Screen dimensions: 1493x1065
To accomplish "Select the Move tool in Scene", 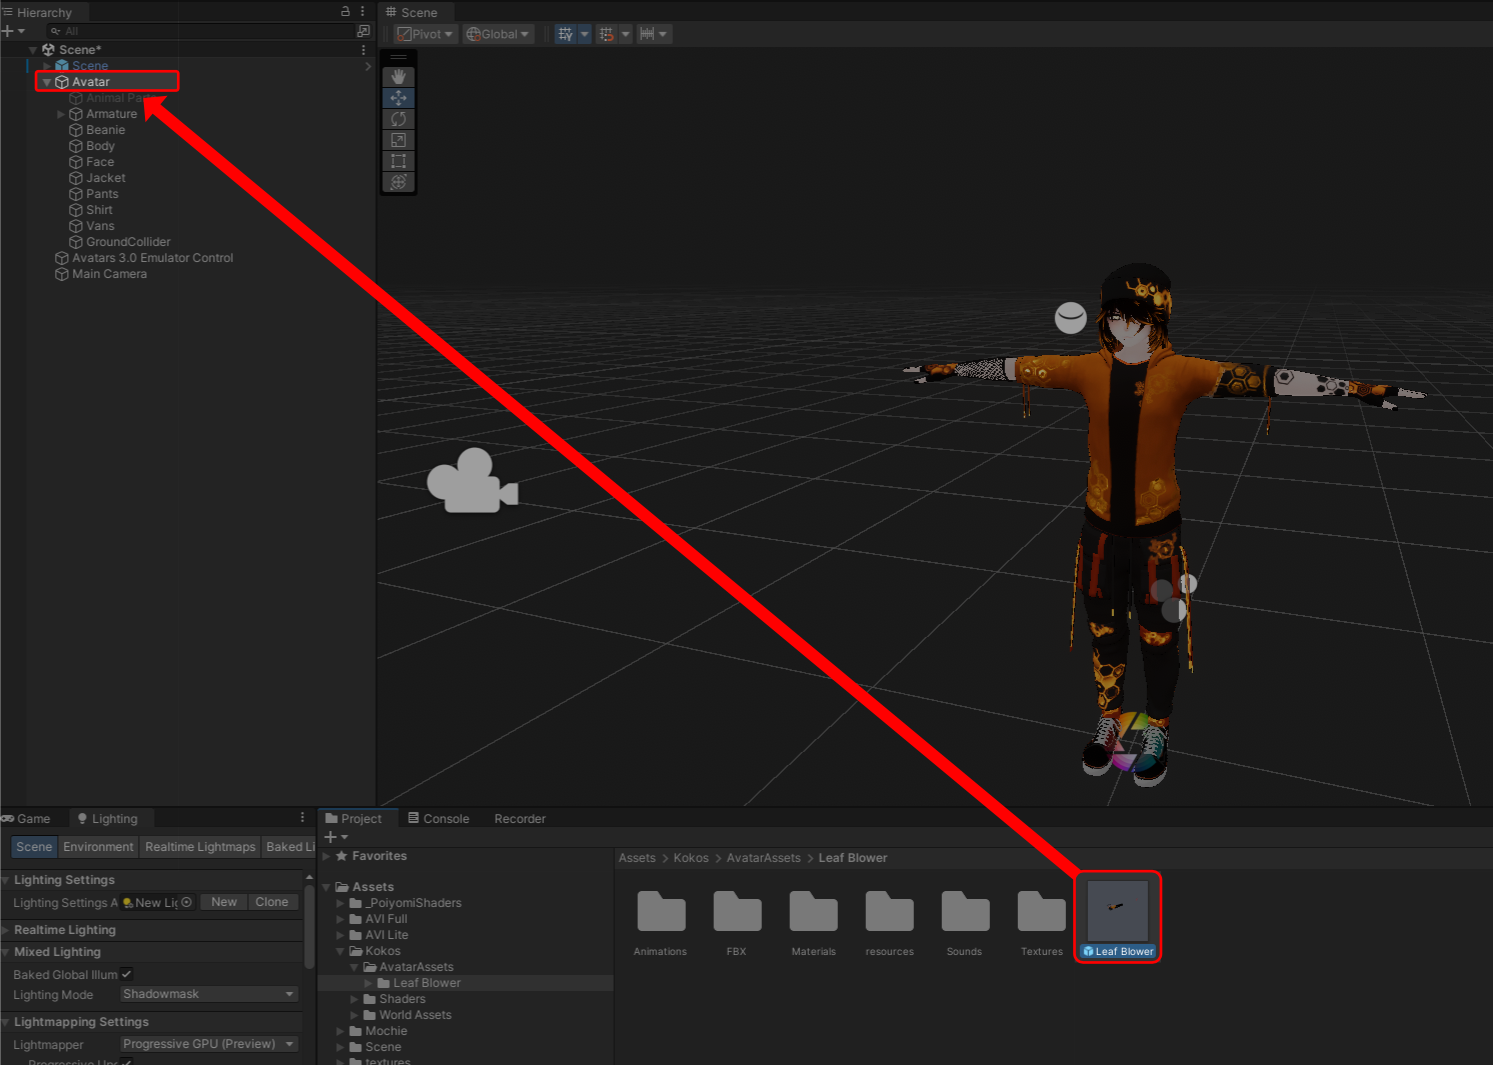I will 398,98.
